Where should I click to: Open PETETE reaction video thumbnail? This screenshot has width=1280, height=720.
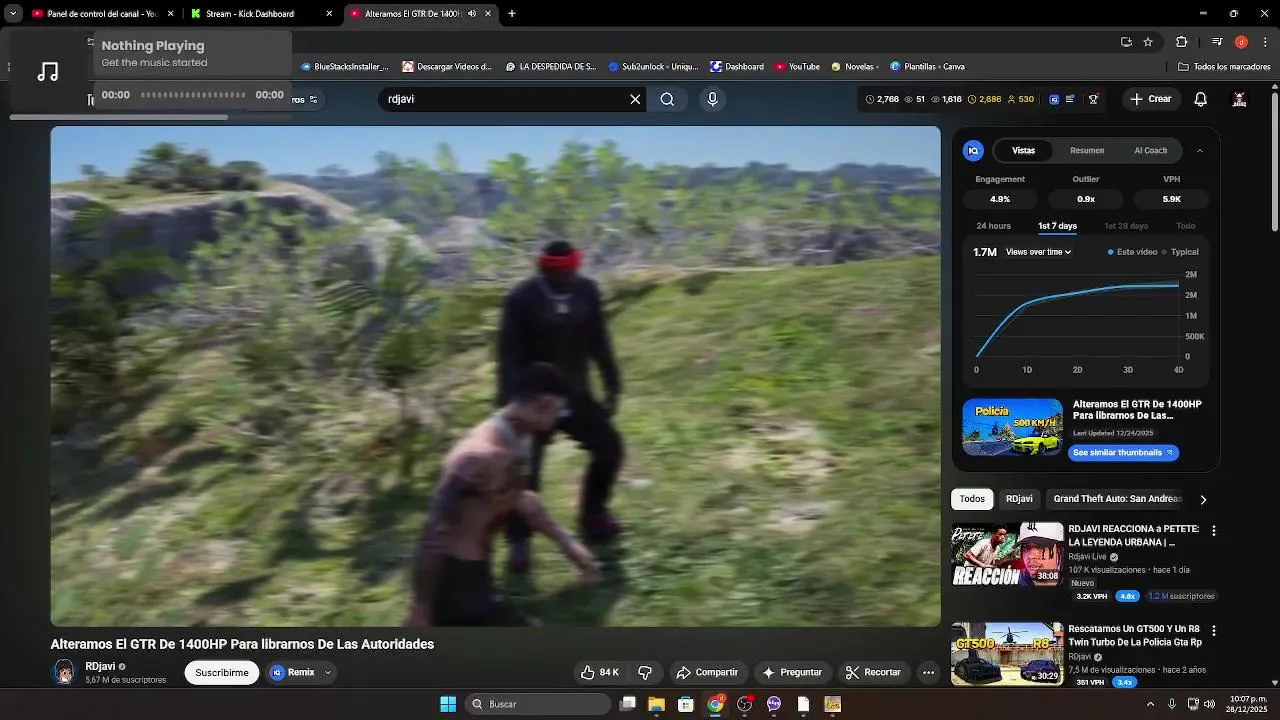coord(1007,554)
